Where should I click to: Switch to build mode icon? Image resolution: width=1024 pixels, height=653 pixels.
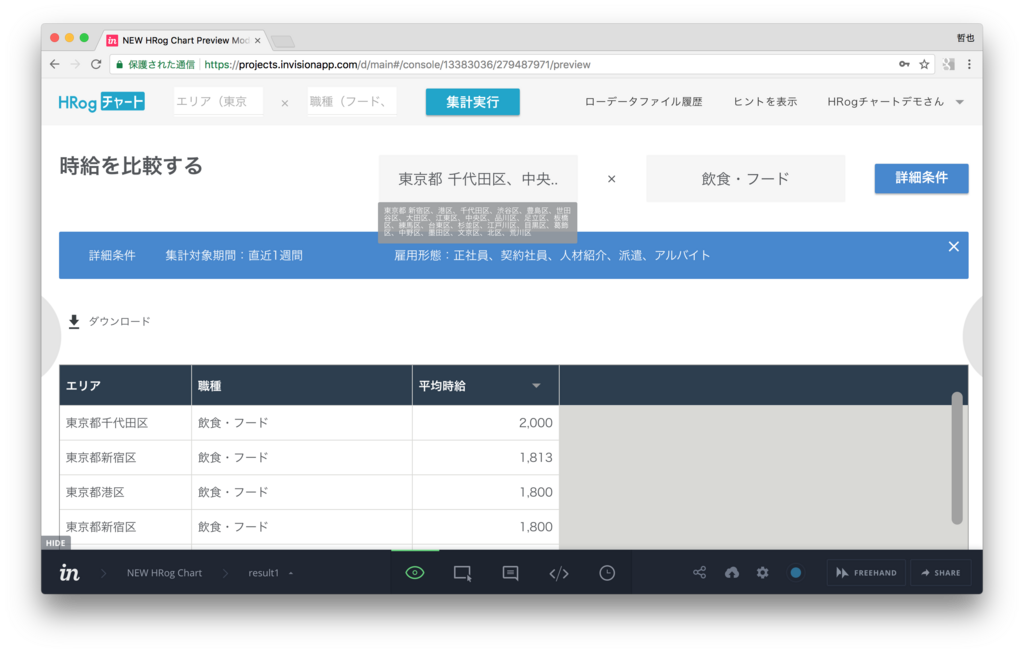pyautogui.click(x=462, y=573)
